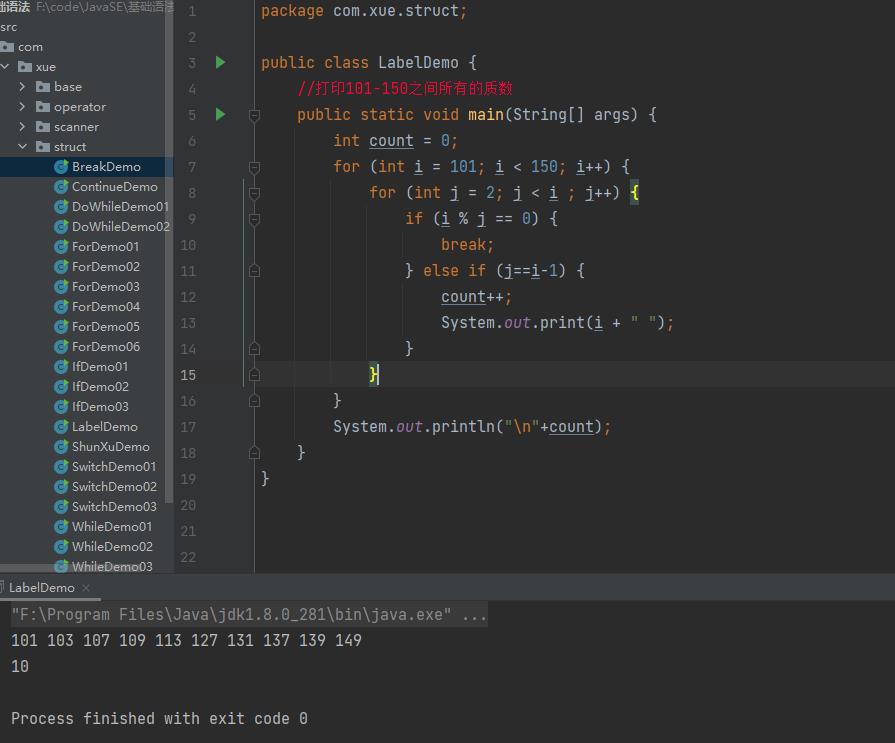Open WhileDemo01 class file
Screen dimensions: 895x743
click(x=112, y=526)
